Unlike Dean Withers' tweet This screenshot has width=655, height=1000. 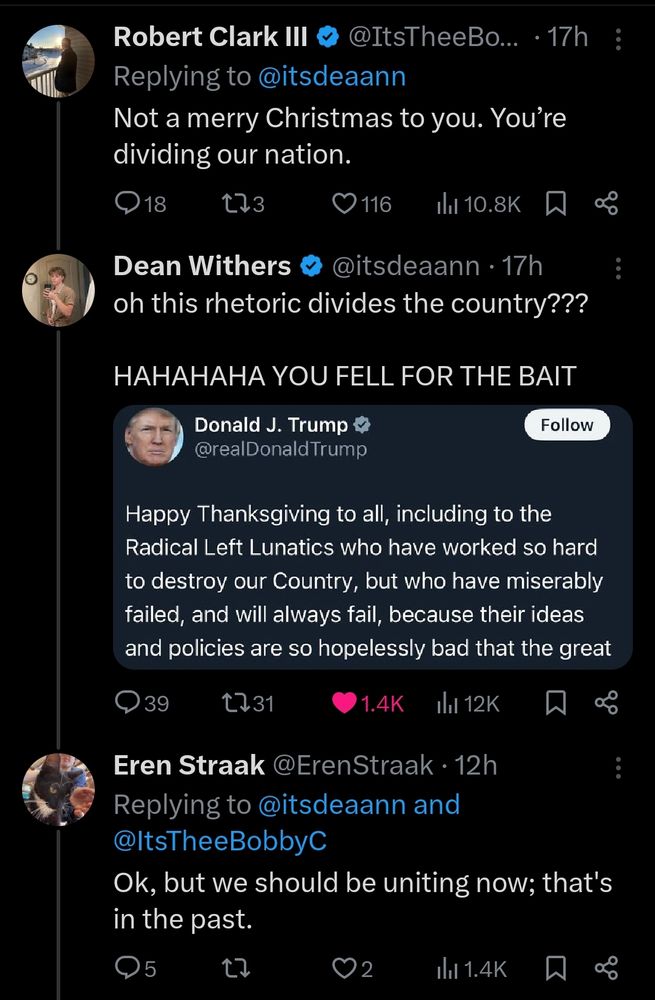[345, 703]
